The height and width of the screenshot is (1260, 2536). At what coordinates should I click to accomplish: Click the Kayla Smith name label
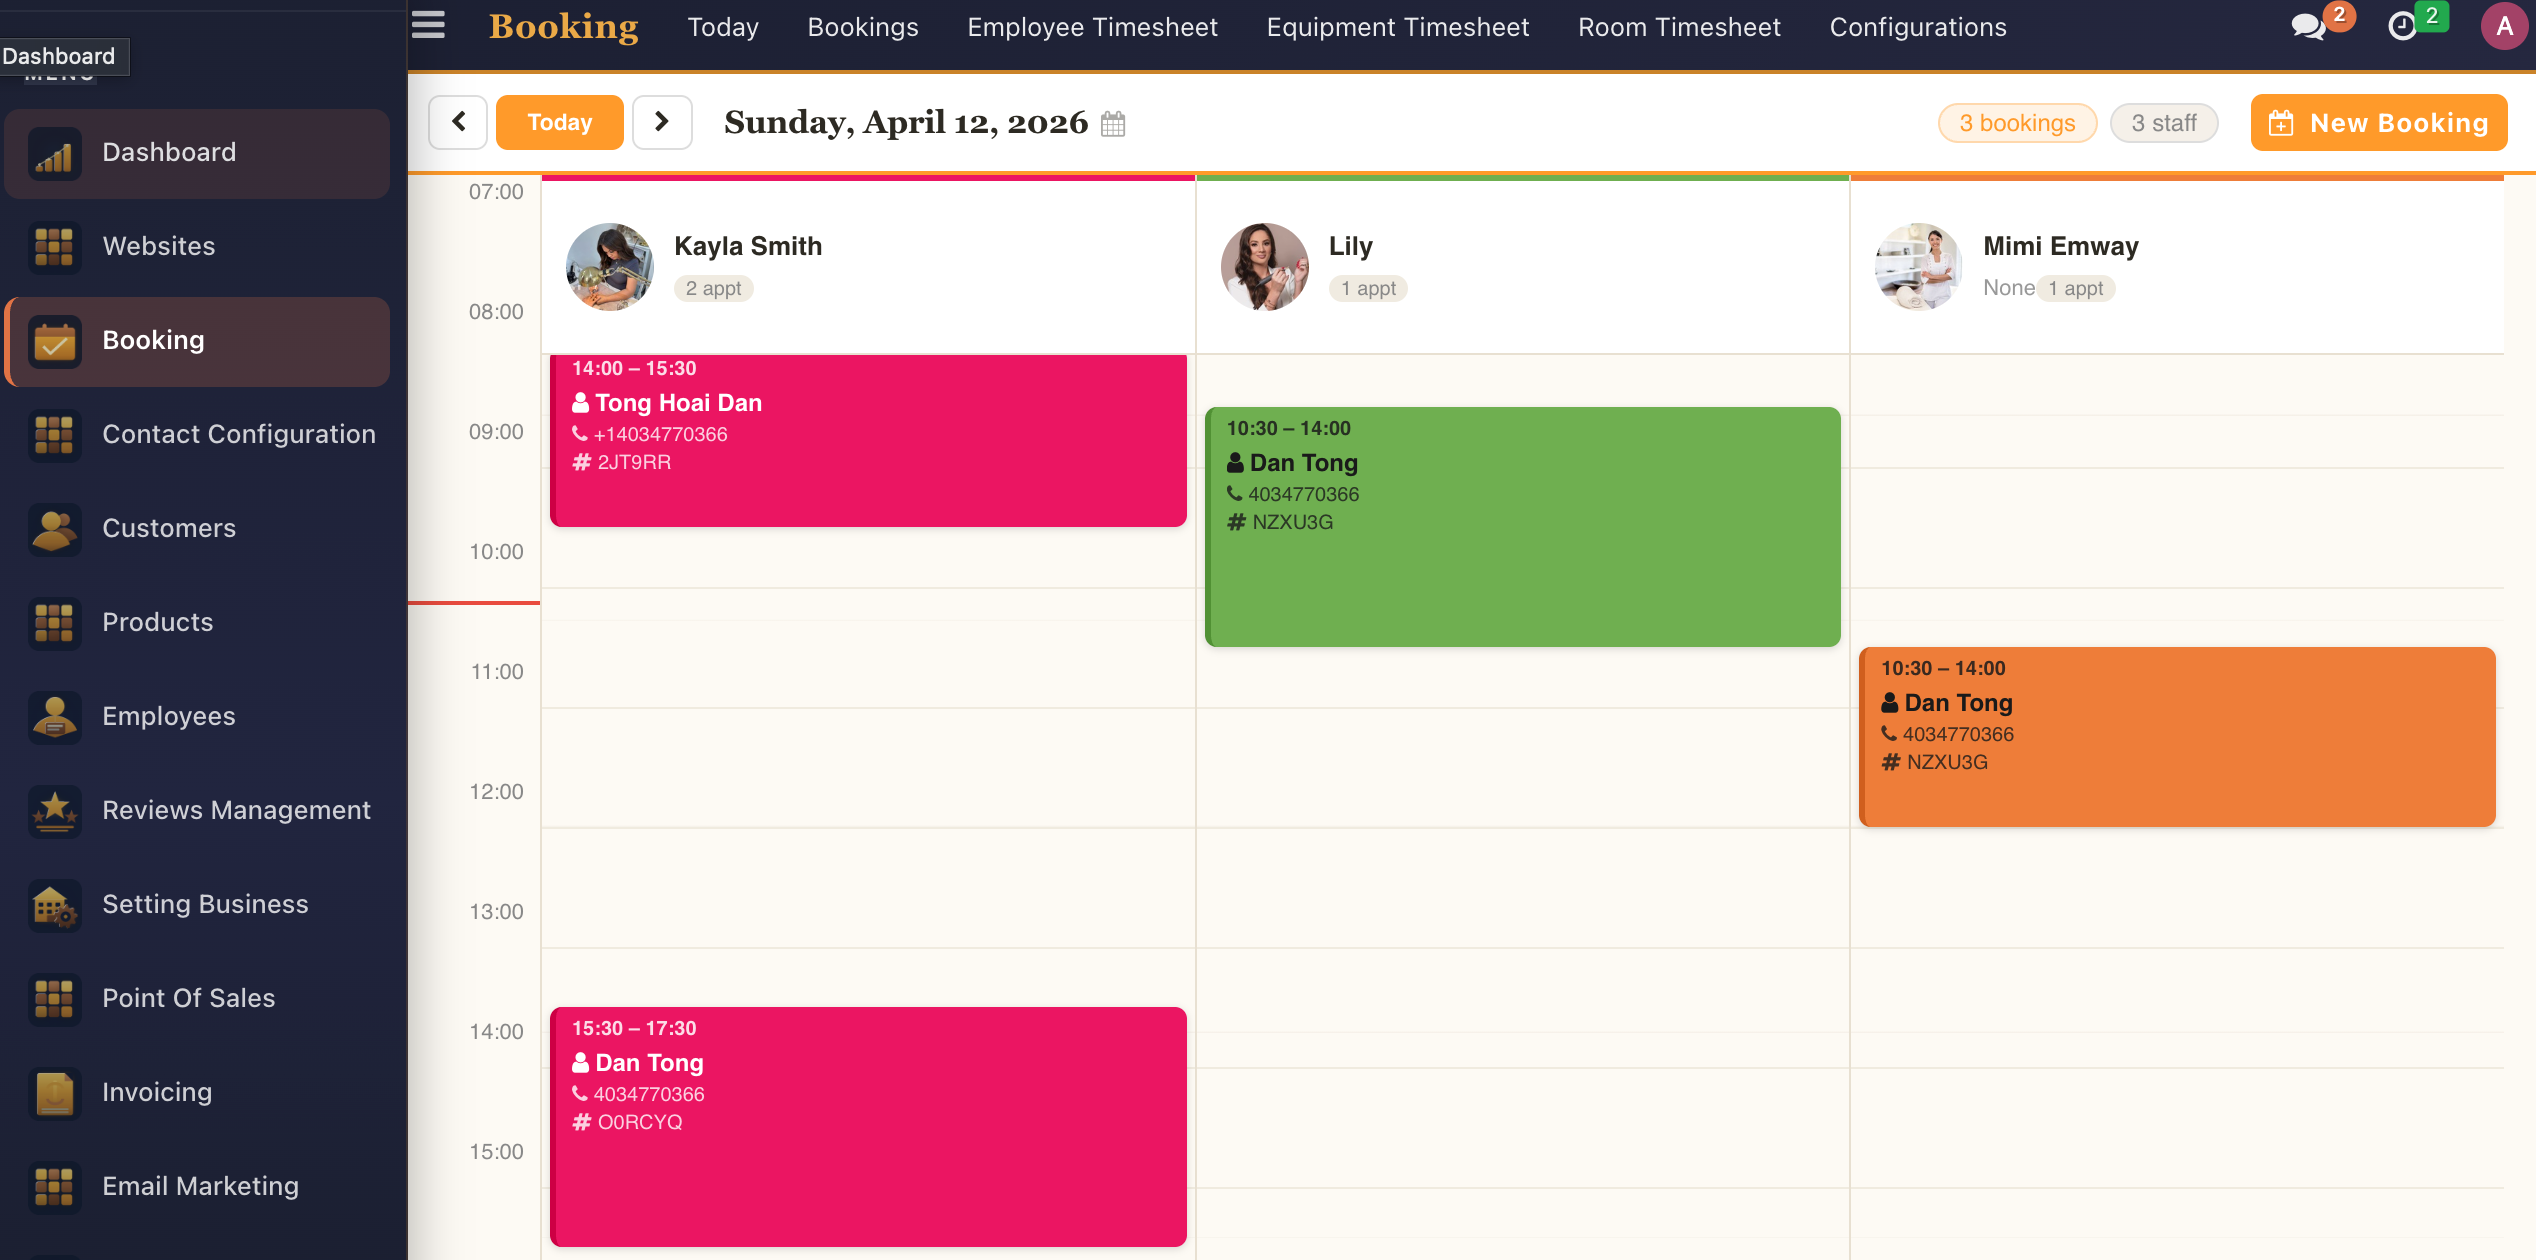tap(748, 247)
